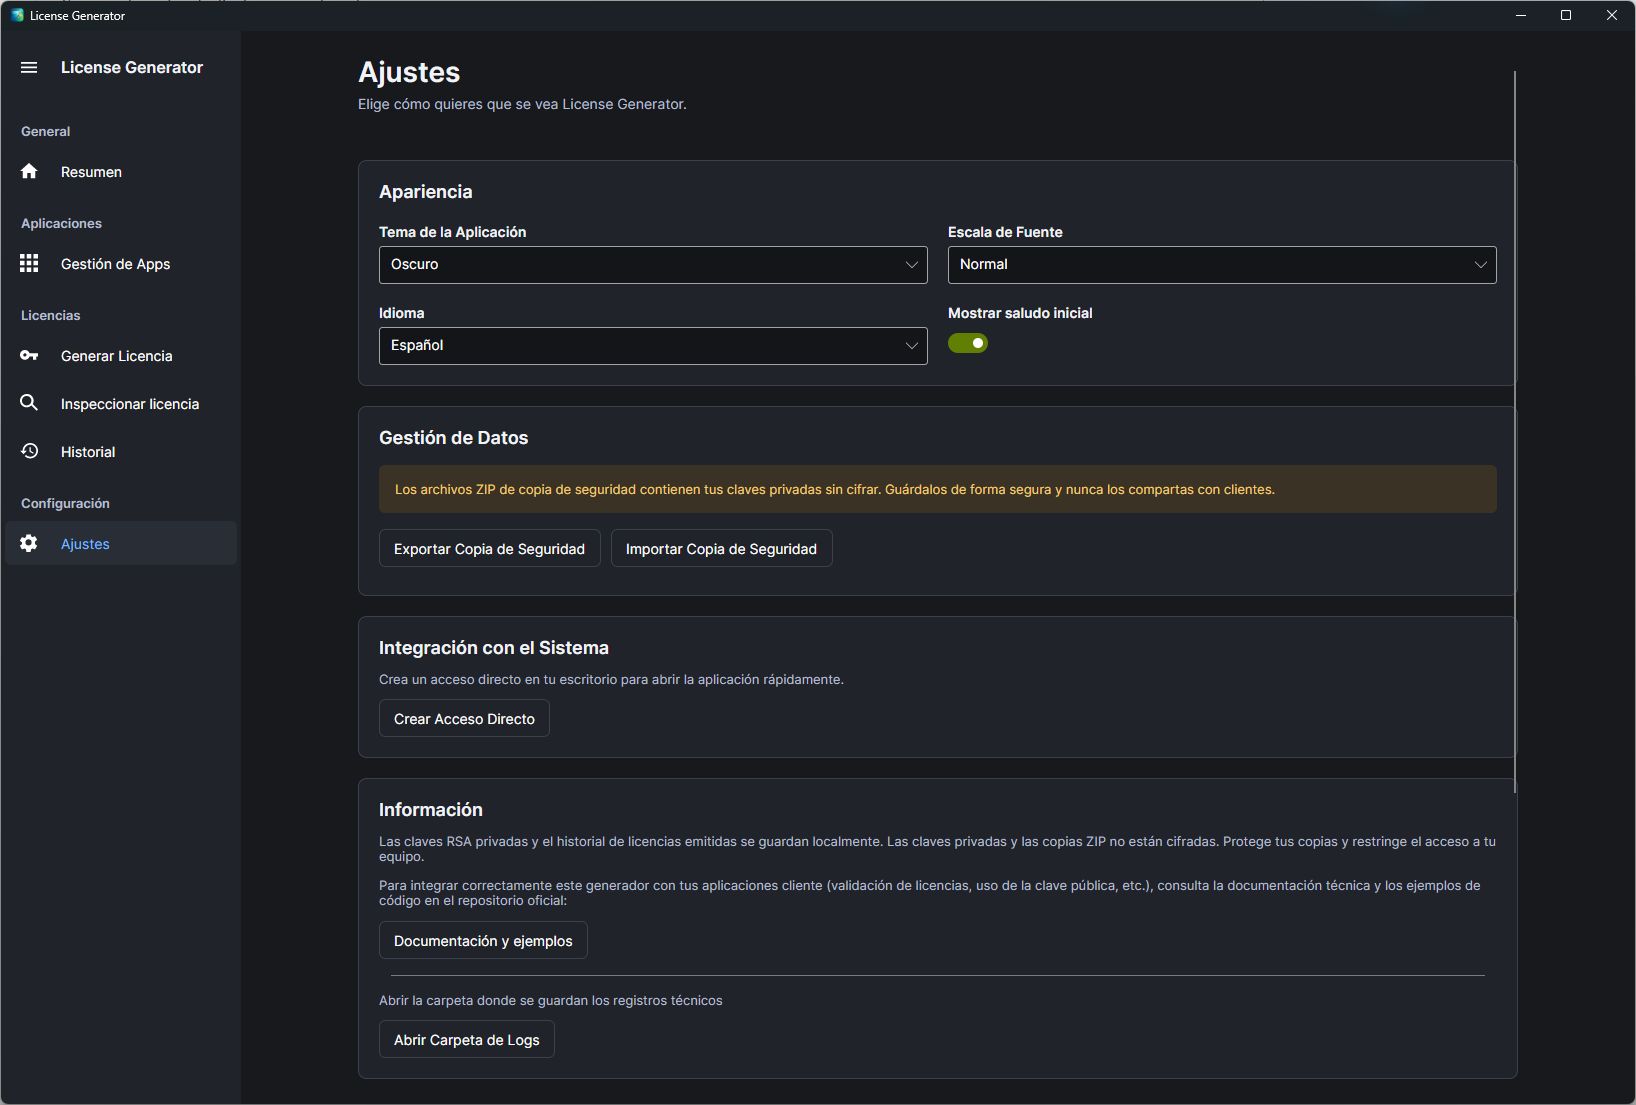Screen dimensions: 1636x1105
Task: Select Generar Licencia in sidebar
Action: (x=121, y=356)
